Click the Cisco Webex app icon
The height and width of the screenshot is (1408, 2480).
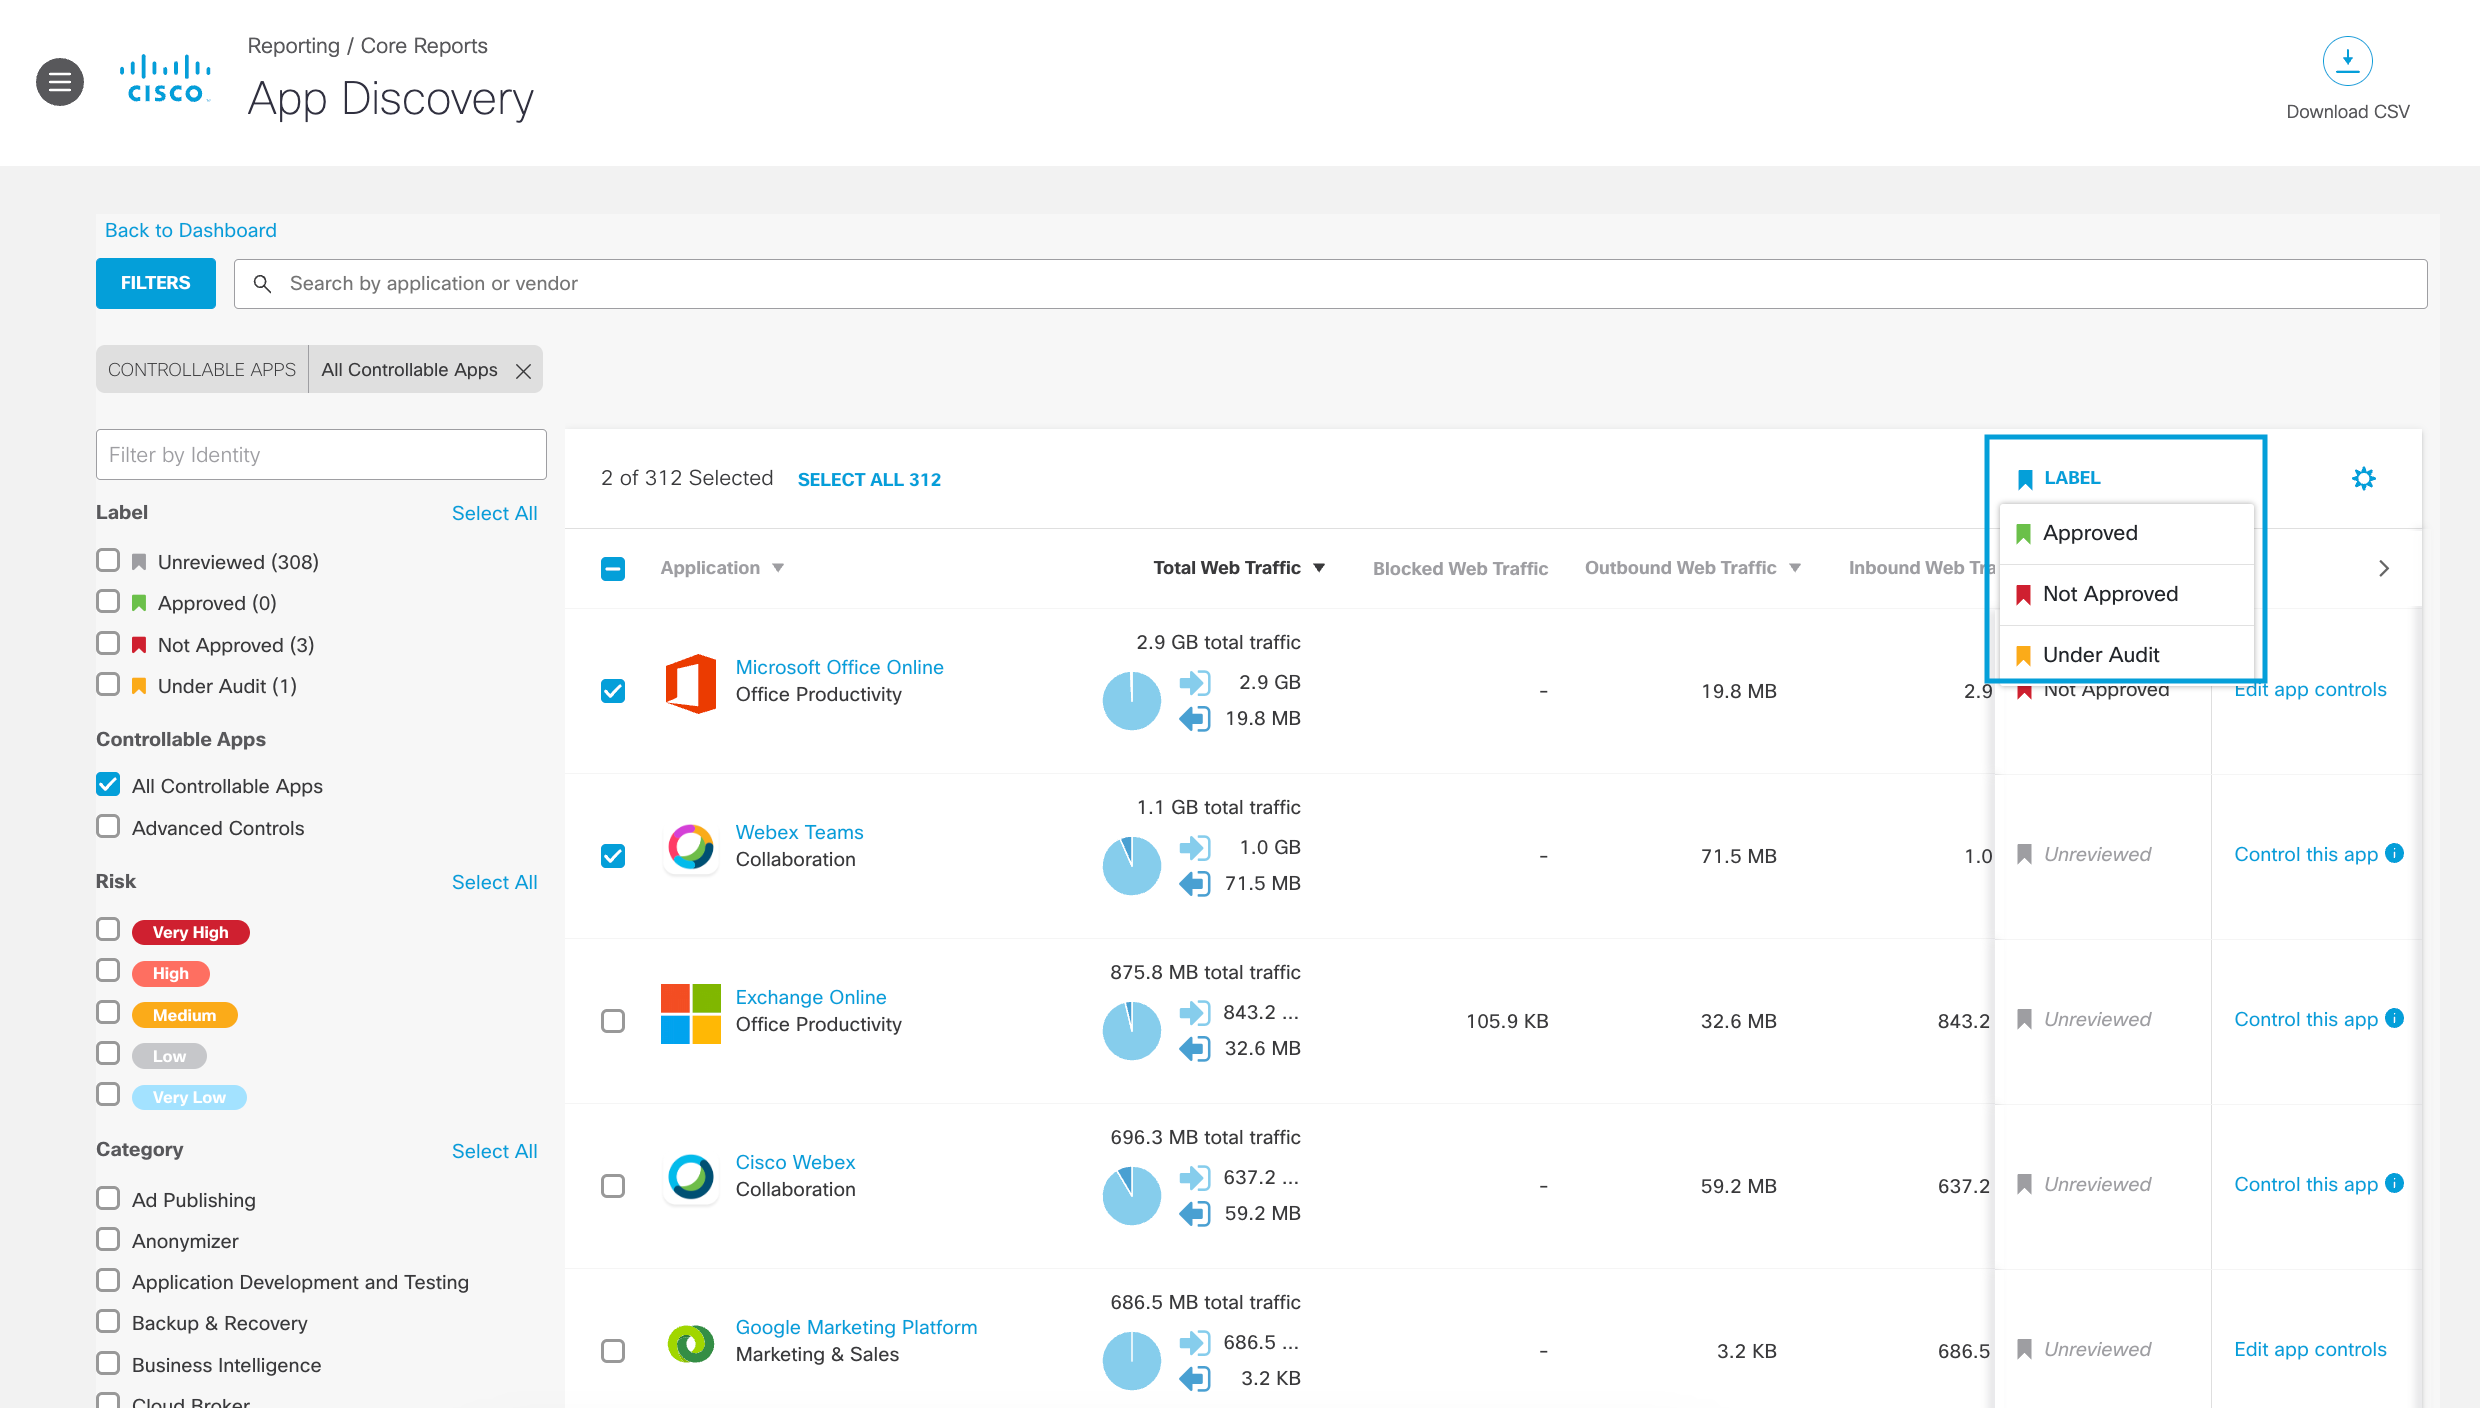690,1178
